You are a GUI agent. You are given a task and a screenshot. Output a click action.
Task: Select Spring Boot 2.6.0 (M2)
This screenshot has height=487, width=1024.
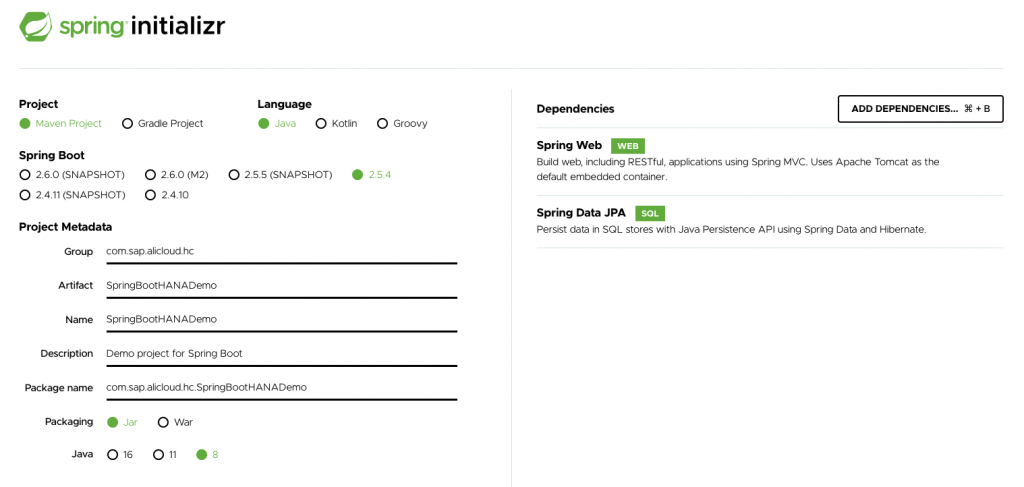pyautogui.click(x=177, y=175)
